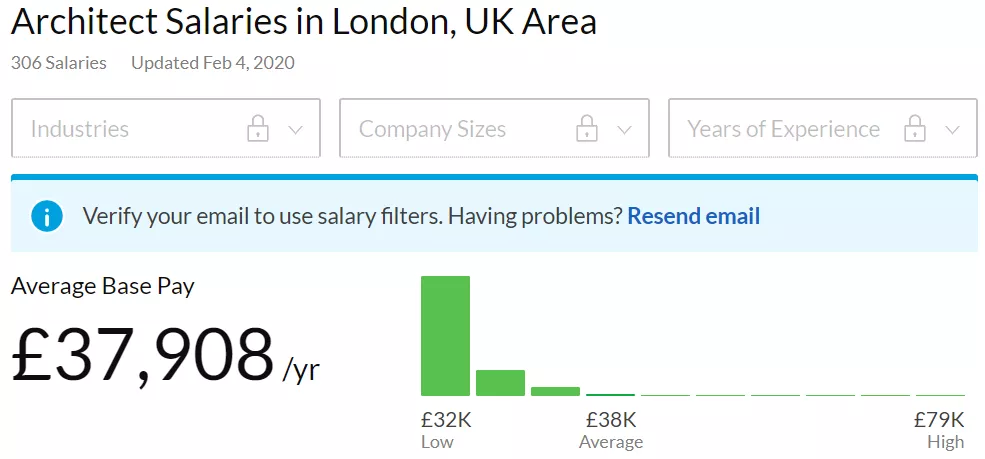Click the £79K High label
The image size is (985, 459).
tap(939, 429)
